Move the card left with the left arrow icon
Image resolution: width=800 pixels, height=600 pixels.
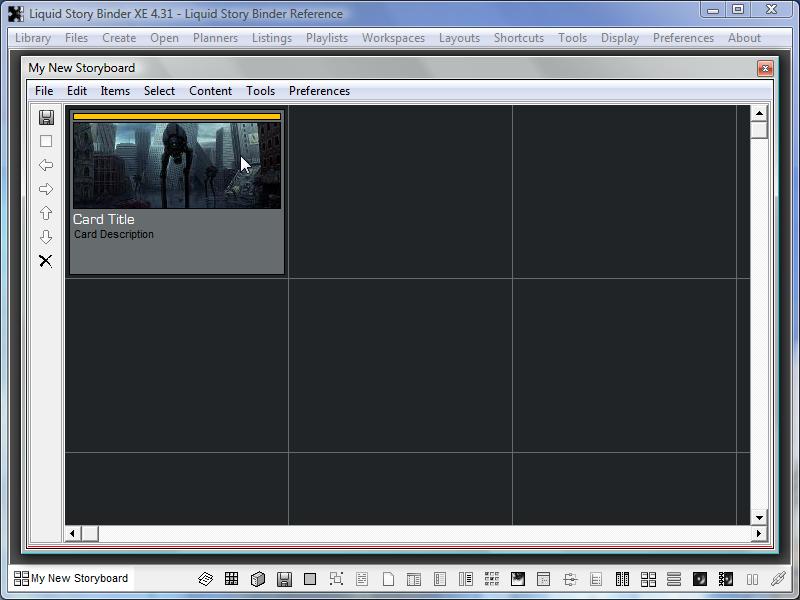pos(46,165)
